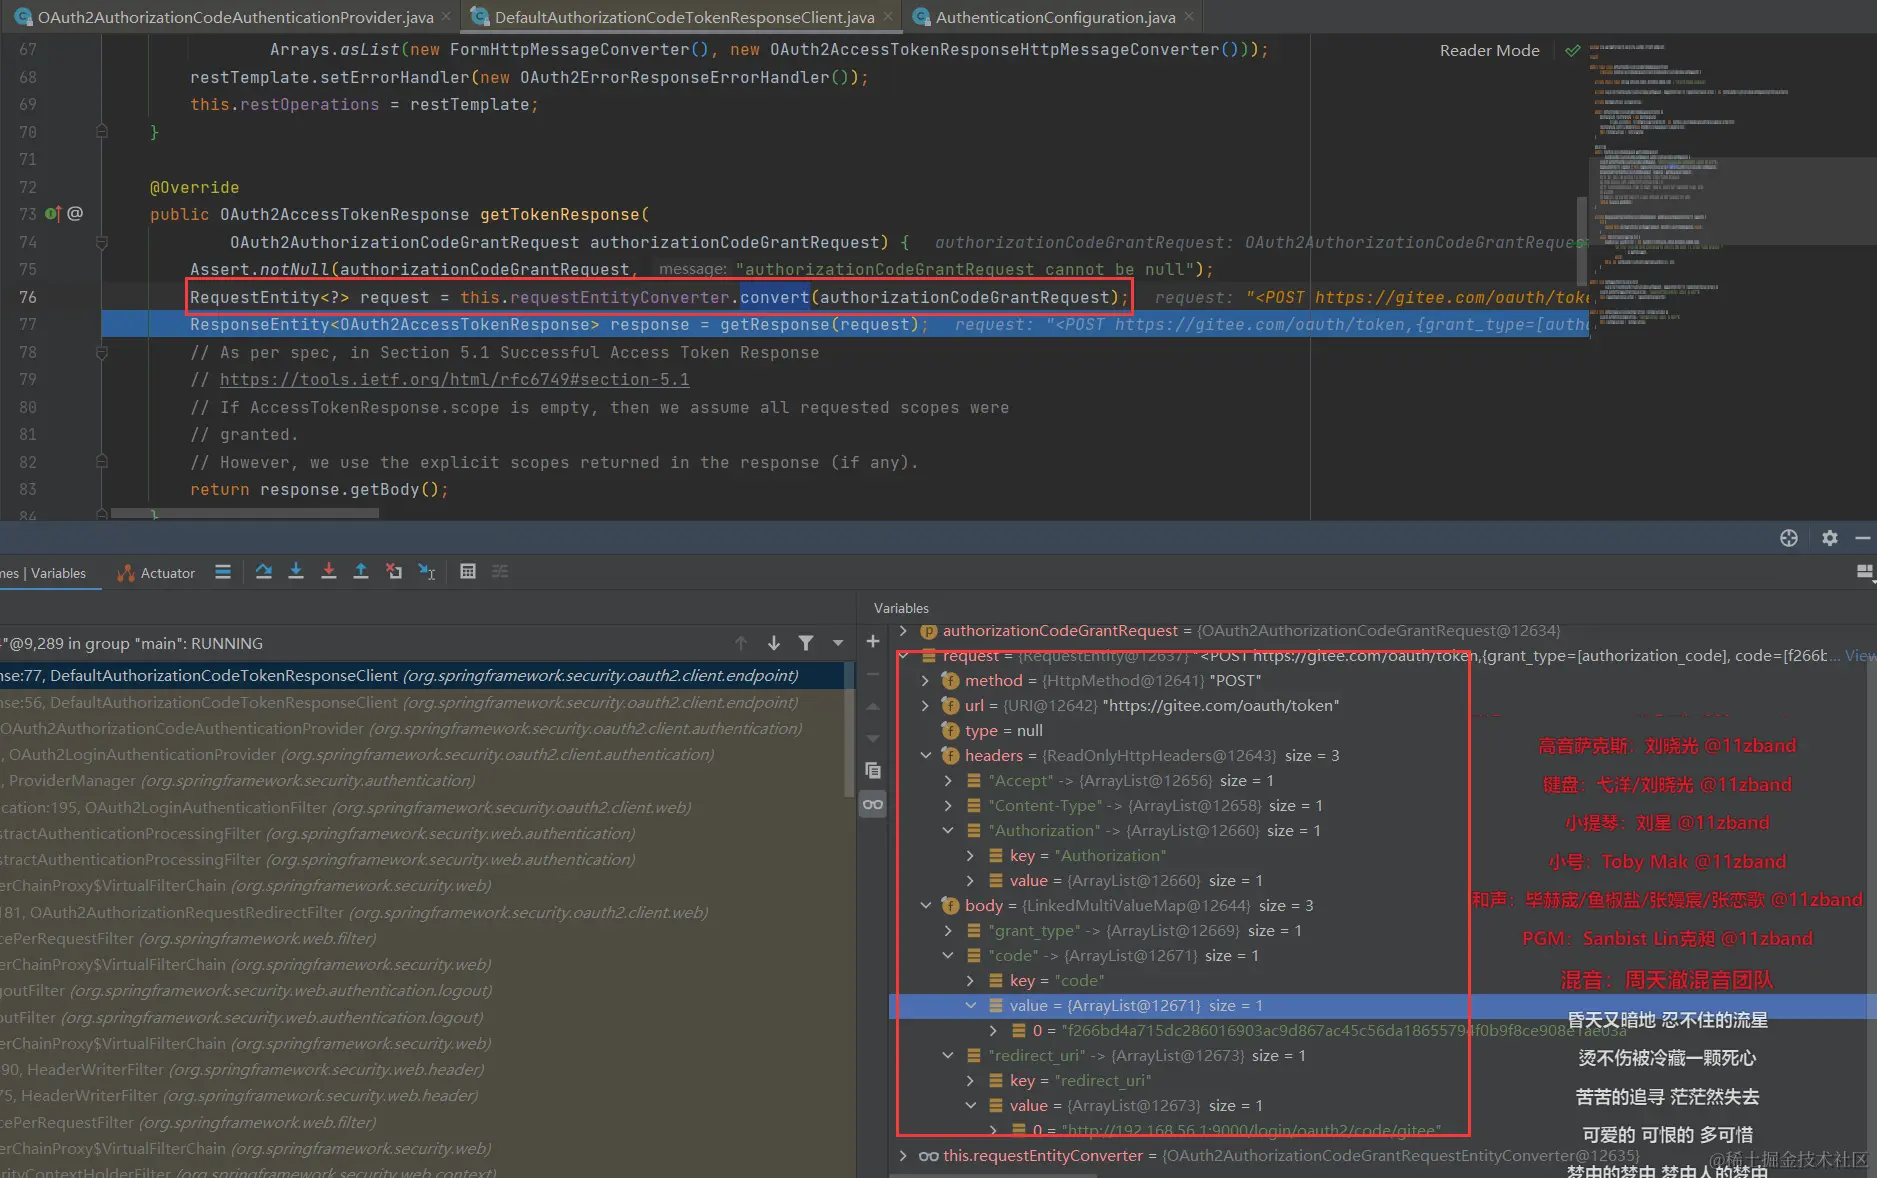
Task: Open the rfc6749 section-5.1 link in comment
Action: (454, 380)
